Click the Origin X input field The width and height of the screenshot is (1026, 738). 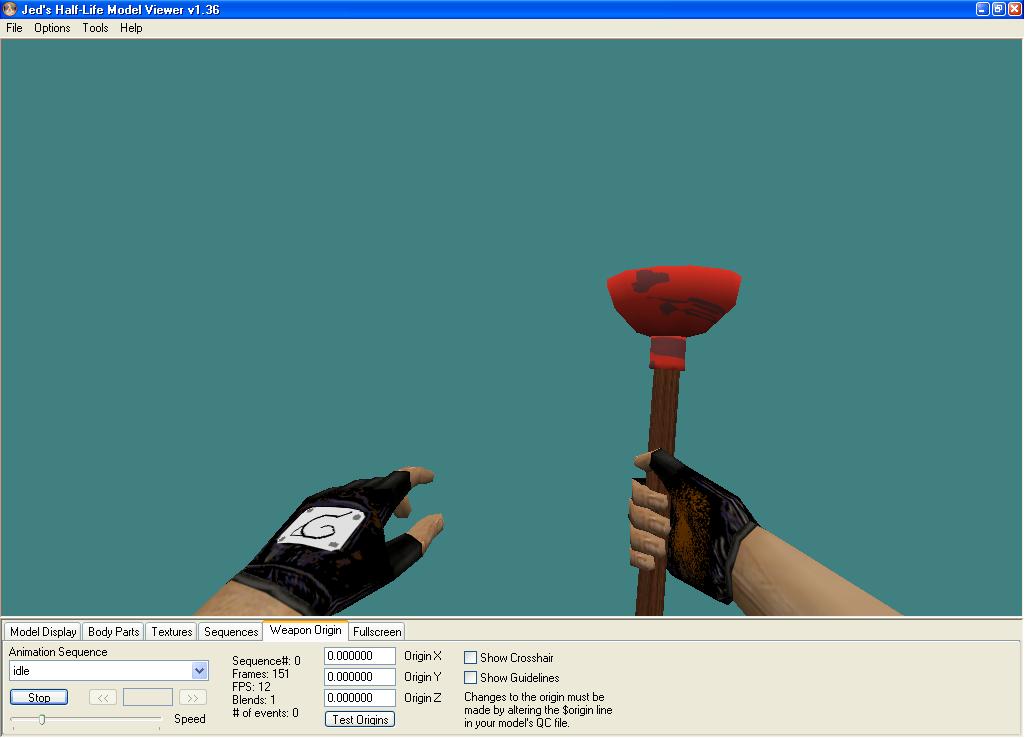pyautogui.click(x=360, y=656)
